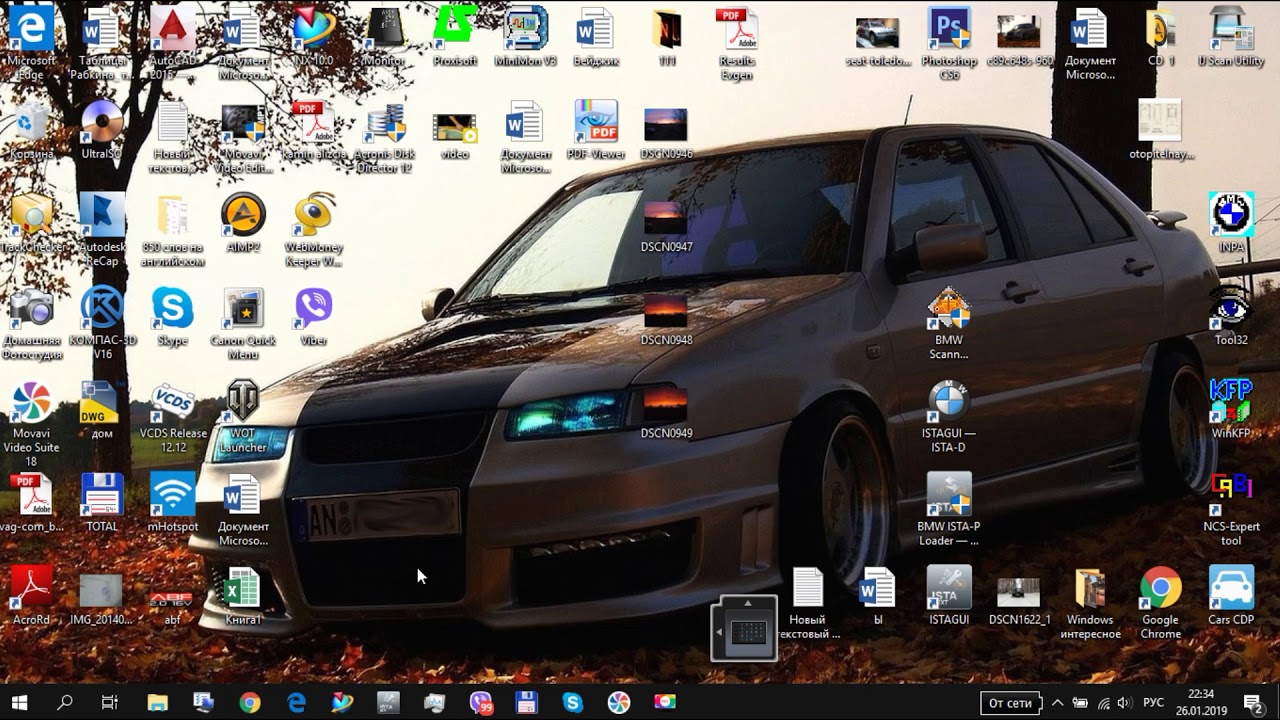Open Task View in the taskbar
This screenshot has height=720, width=1280.
[x=110, y=702]
